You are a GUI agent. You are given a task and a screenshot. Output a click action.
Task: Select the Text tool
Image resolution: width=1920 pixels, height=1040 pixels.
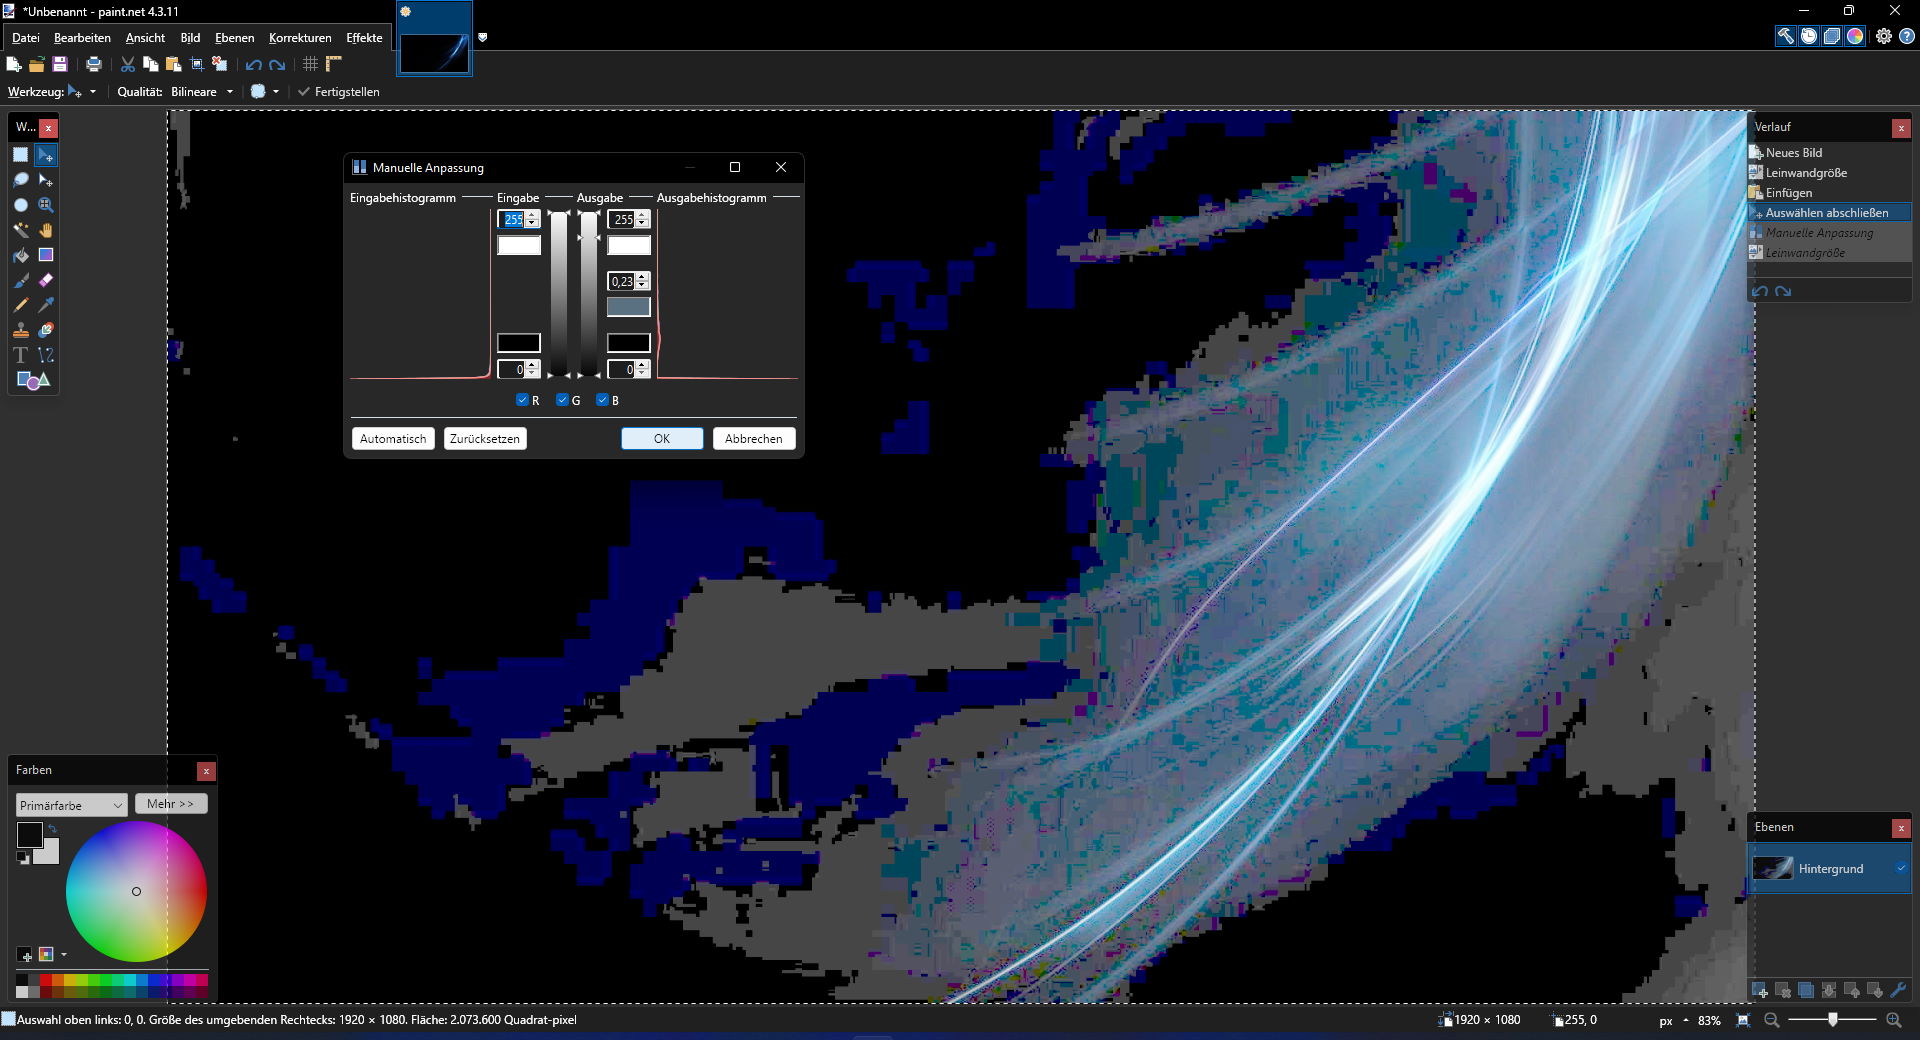click(x=21, y=355)
